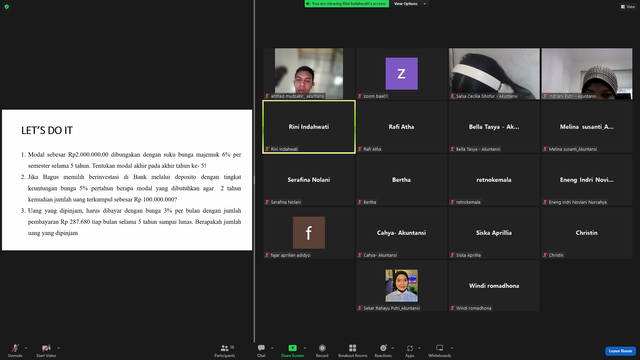Click muted mic icon beside zoom baa01 label

point(360,96)
